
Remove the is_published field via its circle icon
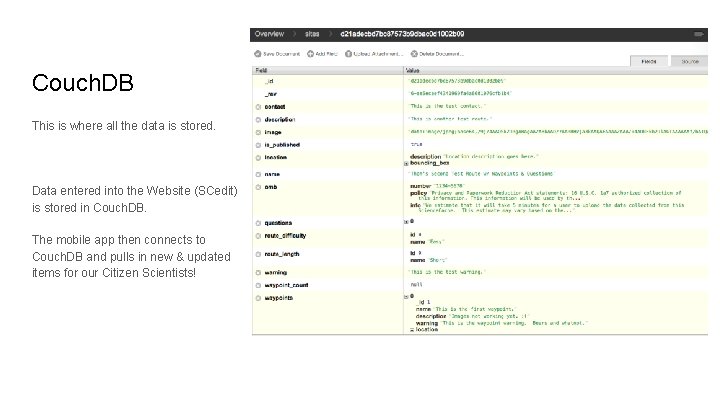[x=258, y=145]
